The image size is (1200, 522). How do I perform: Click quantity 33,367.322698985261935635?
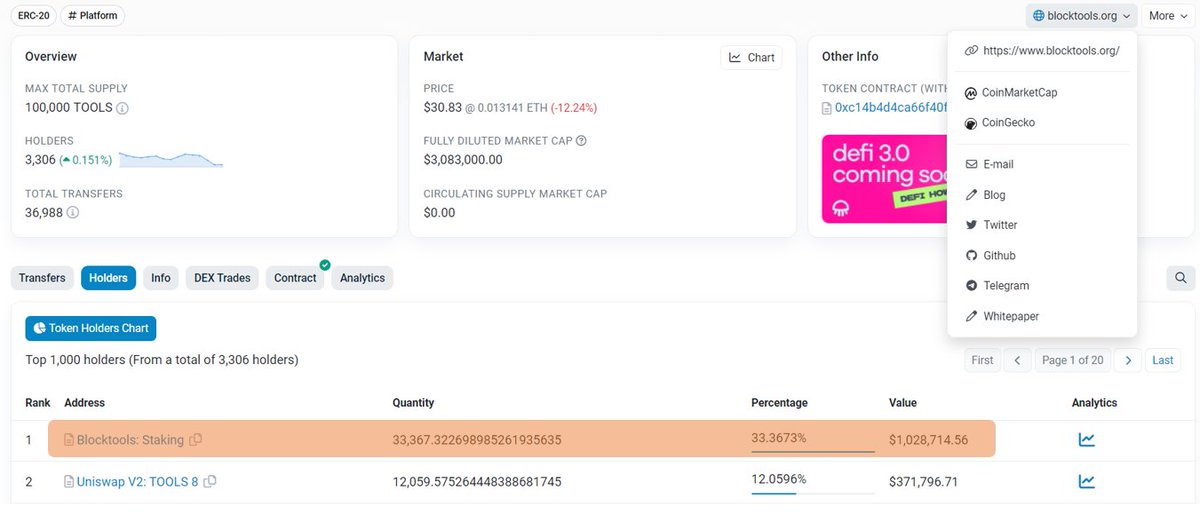pyautogui.click(x=477, y=440)
